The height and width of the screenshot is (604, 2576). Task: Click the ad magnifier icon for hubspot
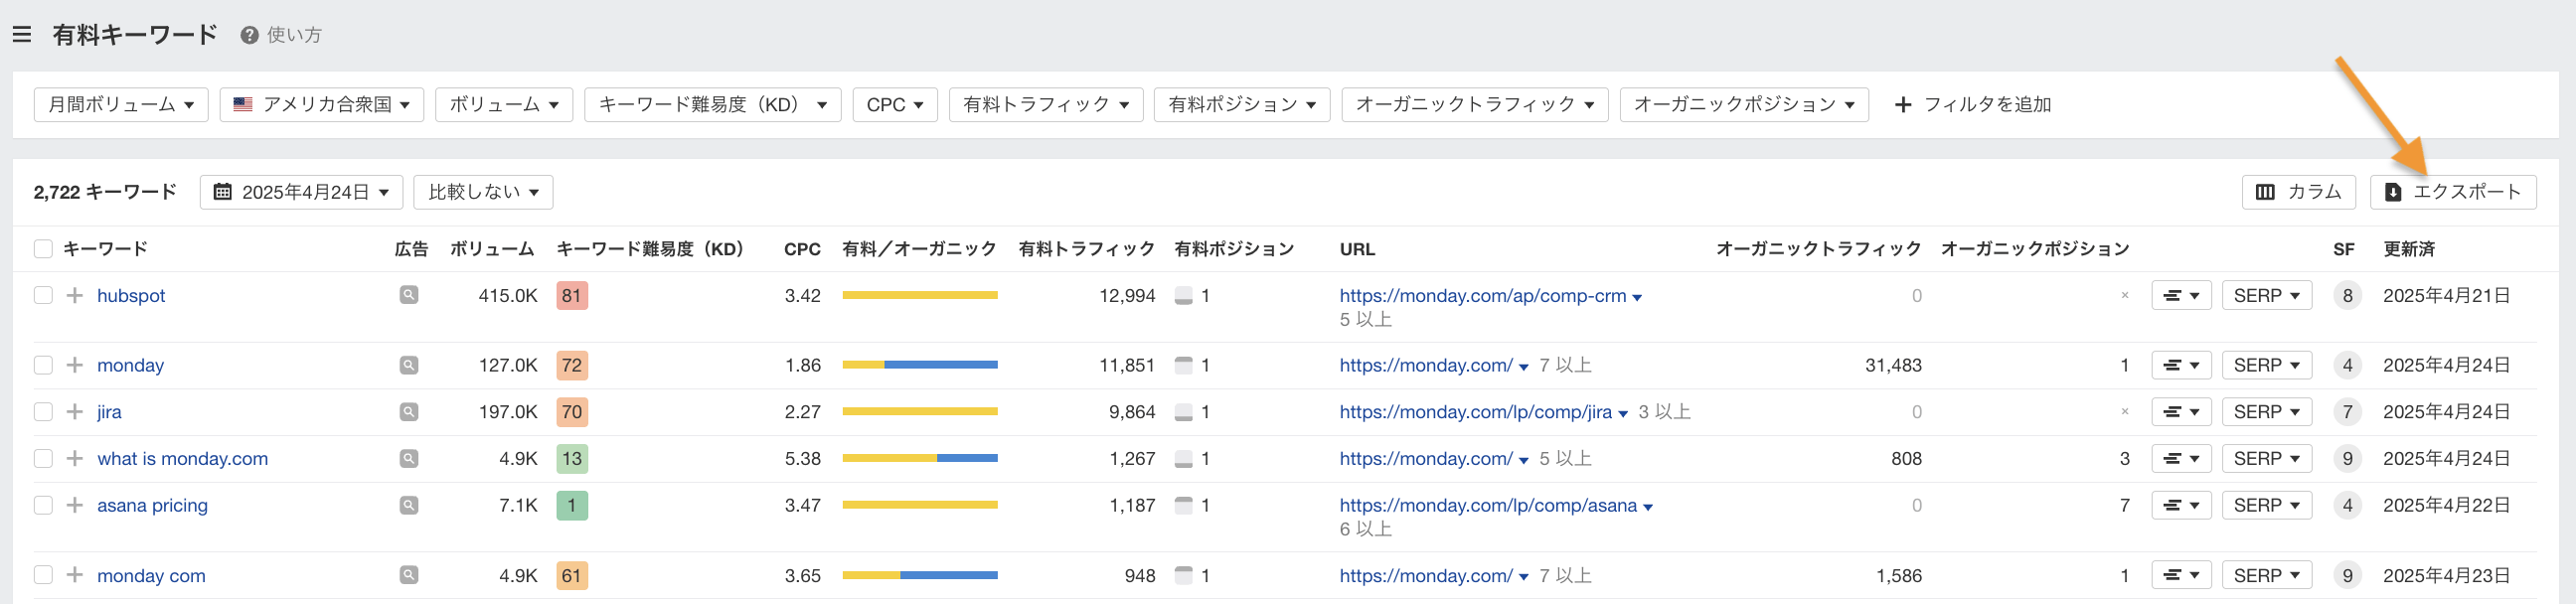[x=409, y=295]
